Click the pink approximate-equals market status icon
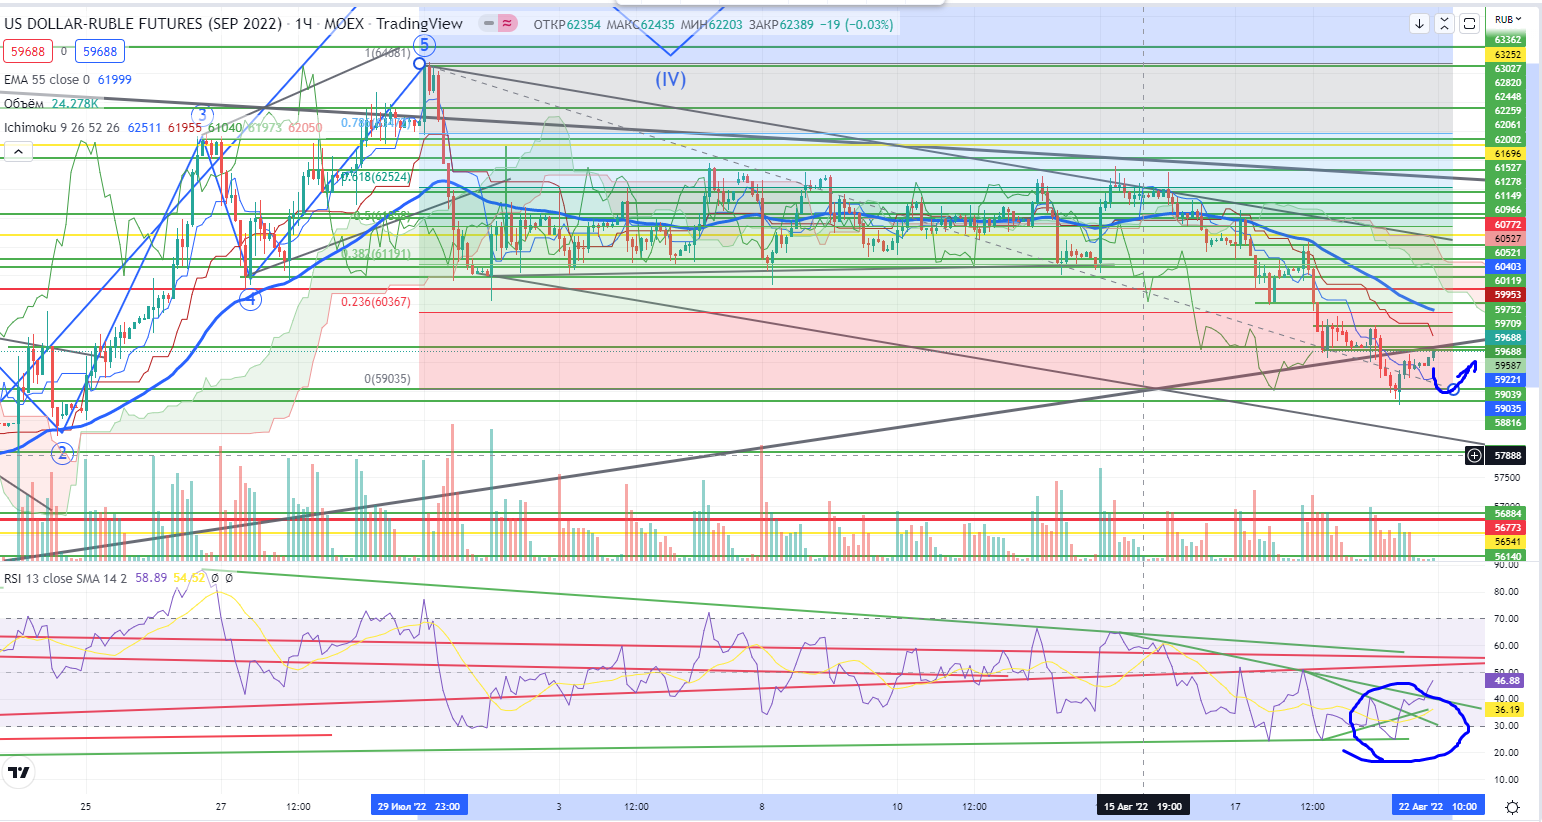The height and width of the screenshot is (822, 1542). click(507, 23)
